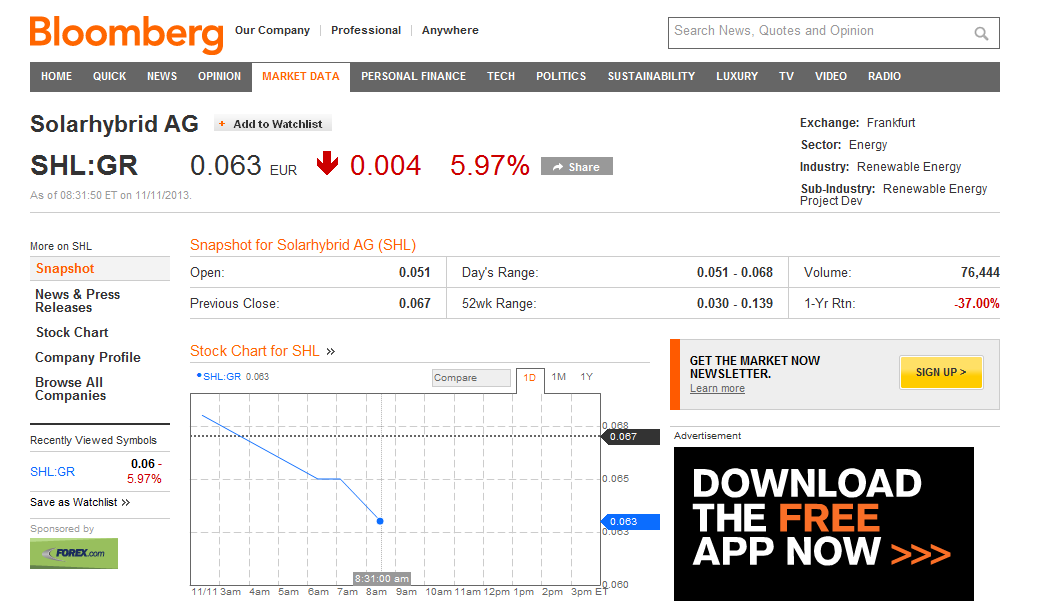Open the SUSTAINABILITY nav tab
The image size is (1051, 601).
point(652,76)
